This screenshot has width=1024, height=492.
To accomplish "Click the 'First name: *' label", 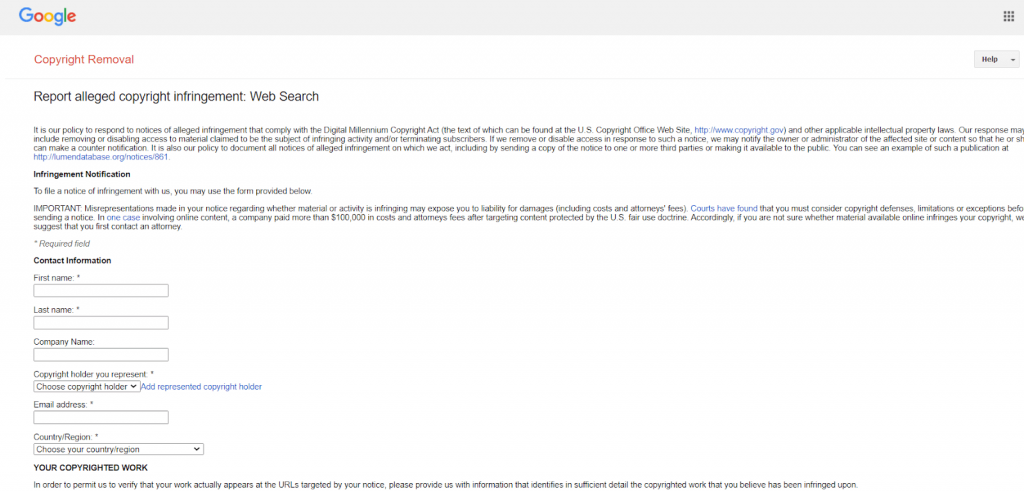I will [x=57, y=278].
